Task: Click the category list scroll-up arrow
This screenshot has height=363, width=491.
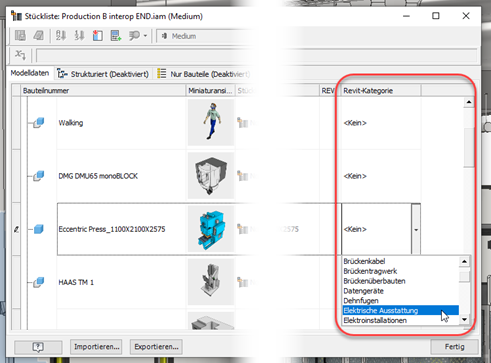Action: pos(464,261)
